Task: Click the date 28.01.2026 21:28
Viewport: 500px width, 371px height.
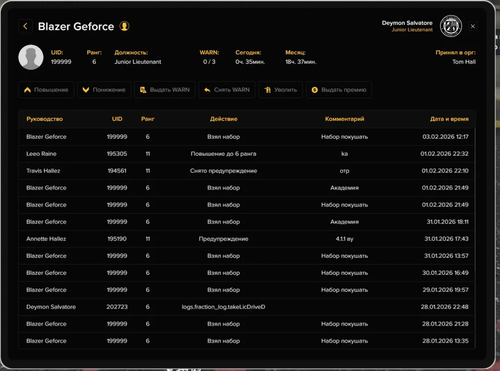Action: pyautogui.click(x=445, y=324)
